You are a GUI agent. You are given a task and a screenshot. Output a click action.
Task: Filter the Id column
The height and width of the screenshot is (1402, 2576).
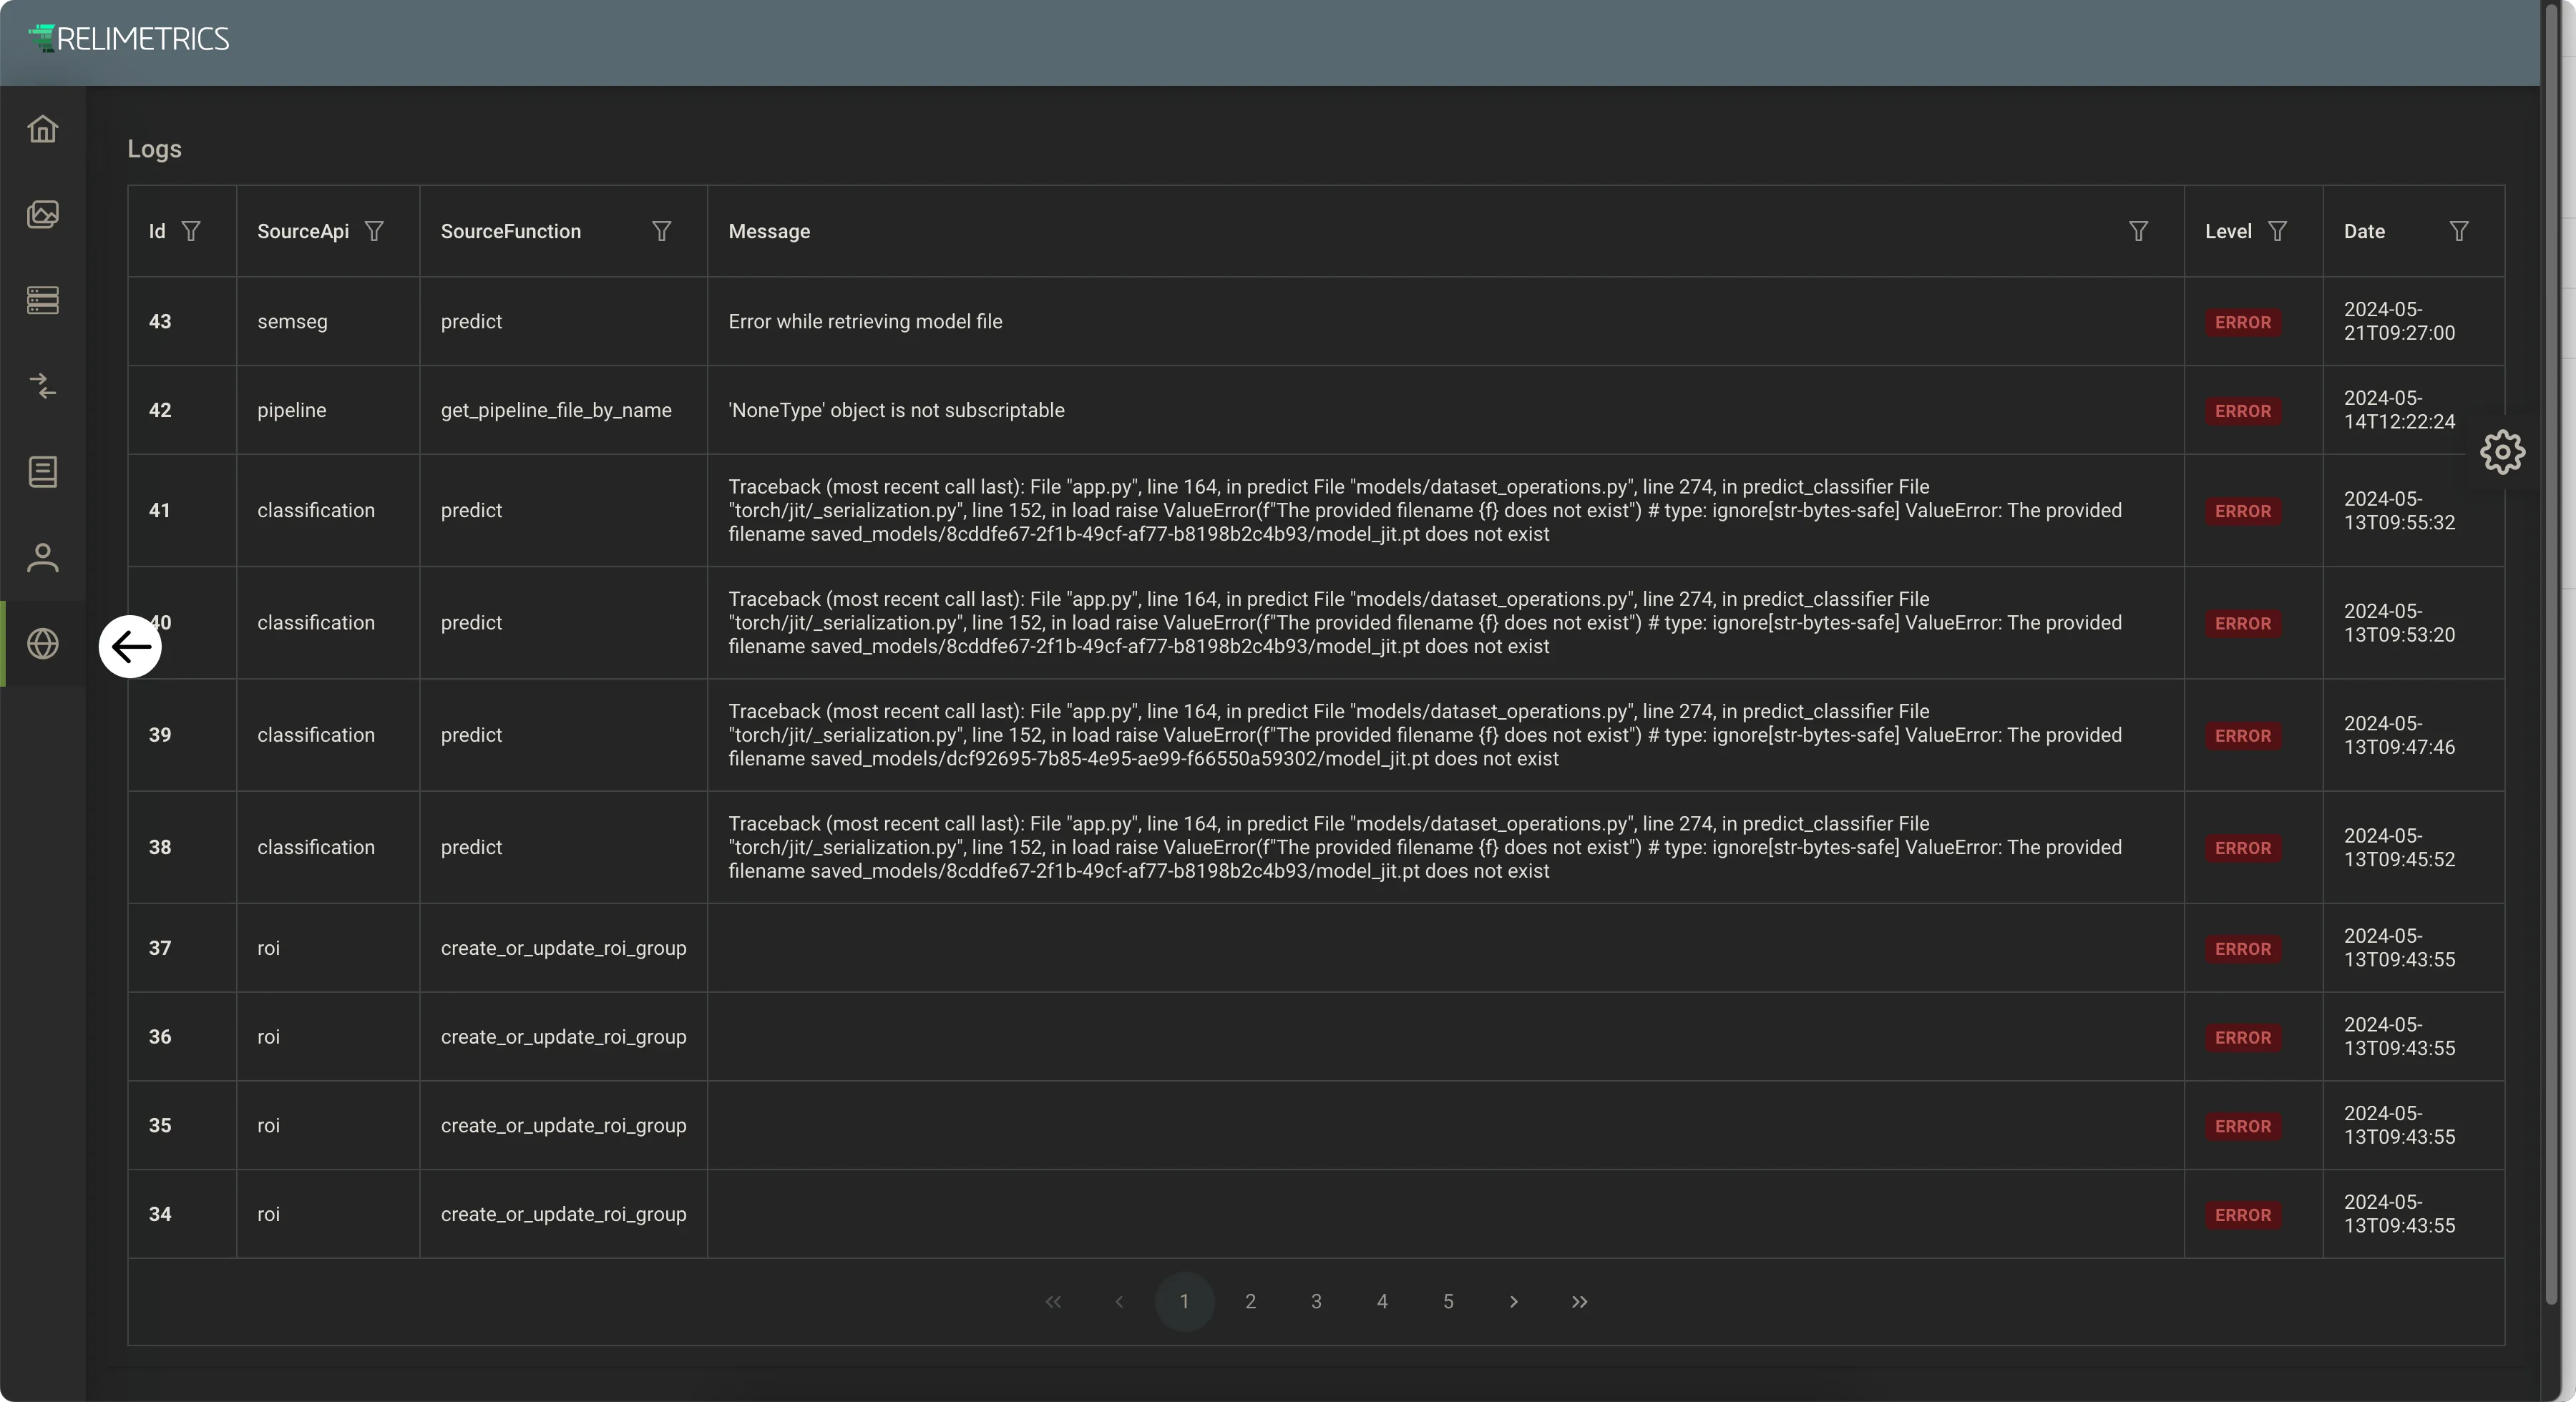pyautogui.click(x=191, y=231)
